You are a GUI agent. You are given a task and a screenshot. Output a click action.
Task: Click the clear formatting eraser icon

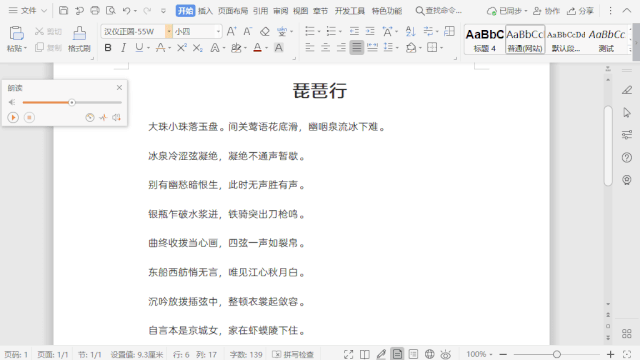pyautogui.click(x=265, y=31)
